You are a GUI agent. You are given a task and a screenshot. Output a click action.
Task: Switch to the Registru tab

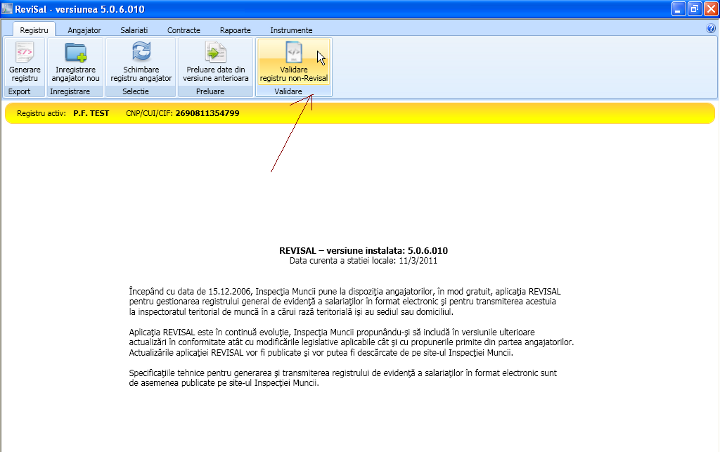(x=34, y=30)
